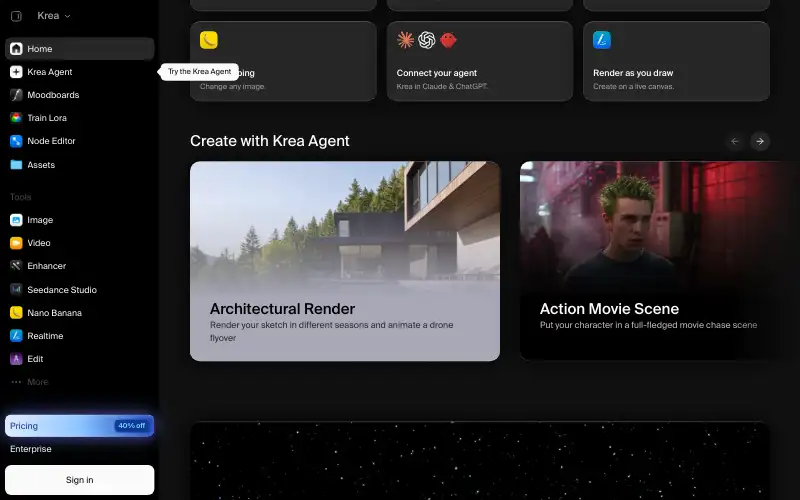Click the Sign in button
Screen dimensions: 800x500
point(80,480)
